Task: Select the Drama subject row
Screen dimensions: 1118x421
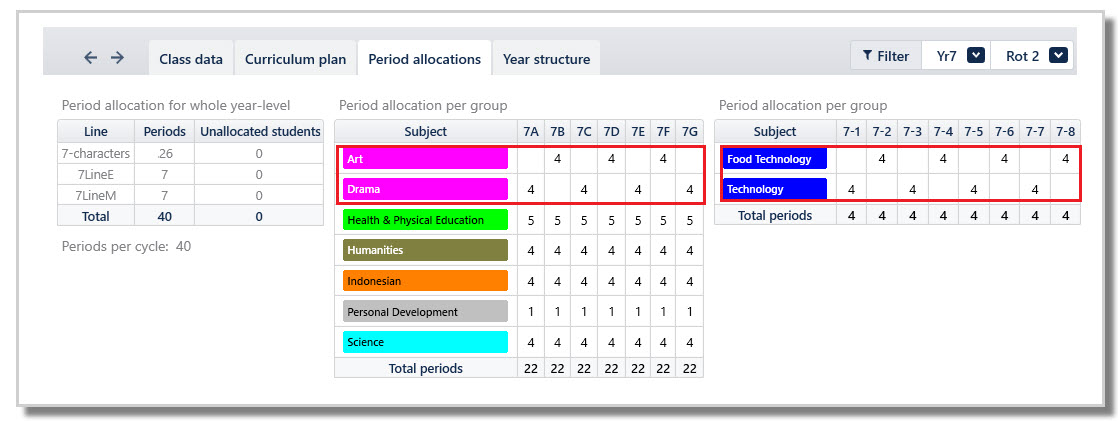Action: click(520, 189)
